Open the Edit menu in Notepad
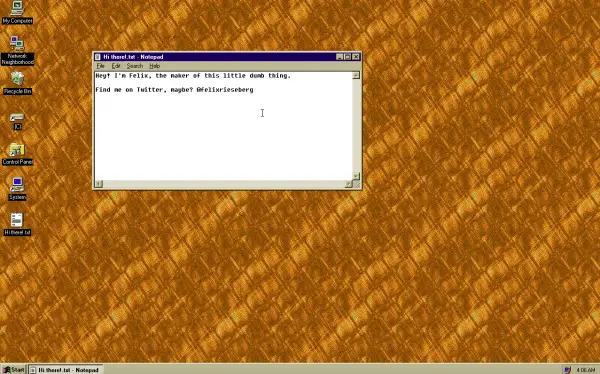The image size is (600, 374). click(116, 66)
